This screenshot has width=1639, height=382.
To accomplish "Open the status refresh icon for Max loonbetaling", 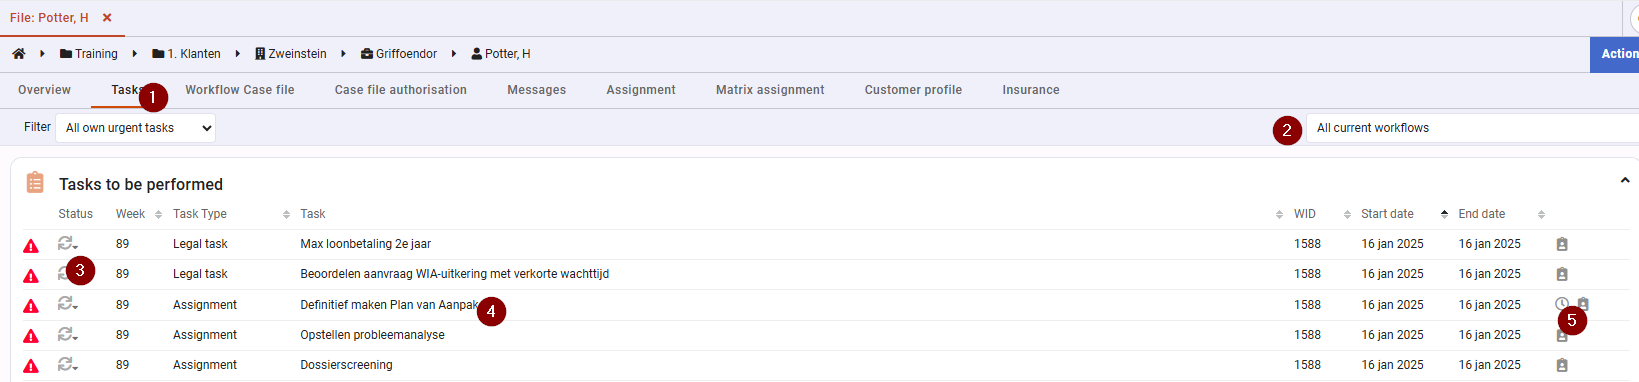I will click(x=67, y=244).
